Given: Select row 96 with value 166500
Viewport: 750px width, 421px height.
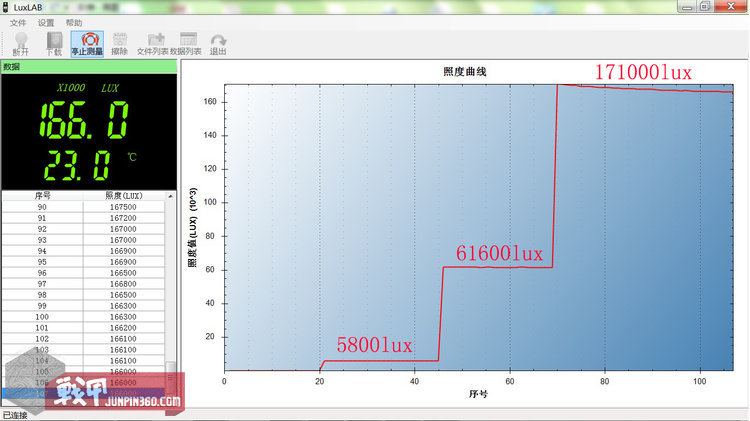Looking at the screenshot, I should click(x=83, y=273).
